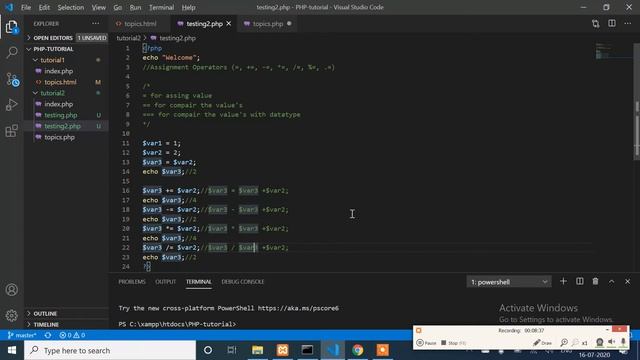Switch to the topics.php editor tab

click(268, 24)
